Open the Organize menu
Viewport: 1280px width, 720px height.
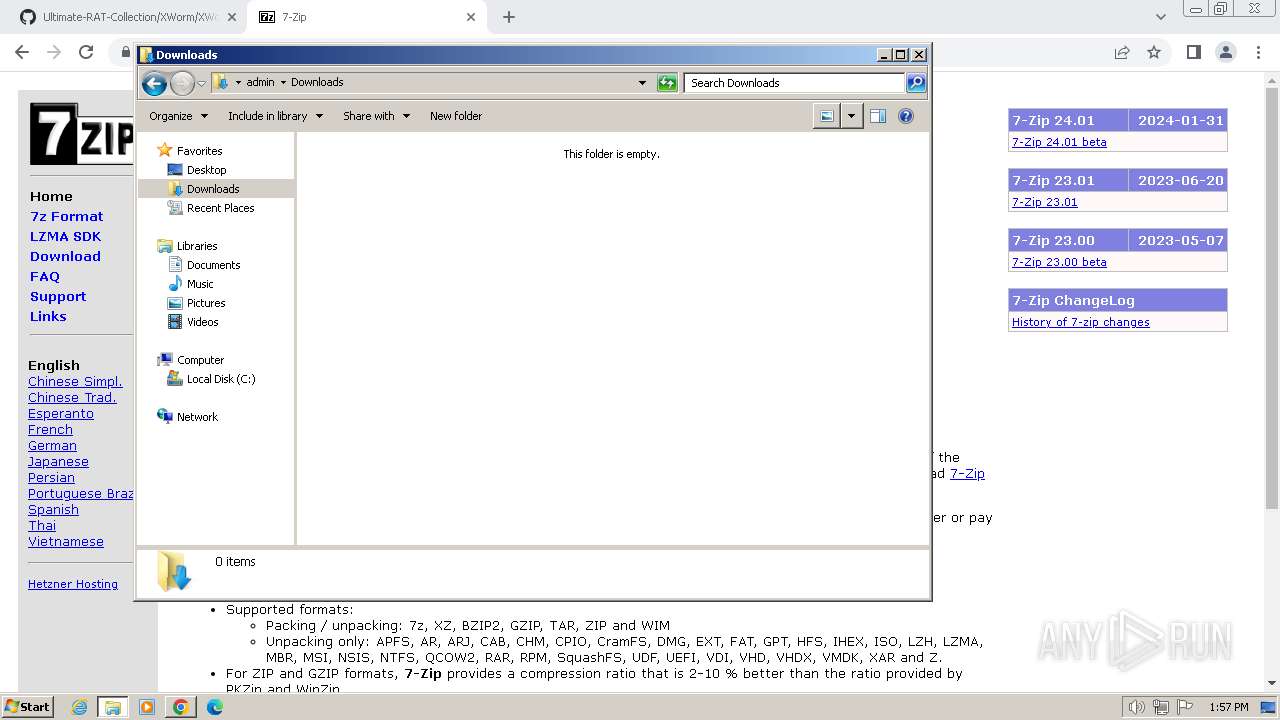[x=178, y=116]
